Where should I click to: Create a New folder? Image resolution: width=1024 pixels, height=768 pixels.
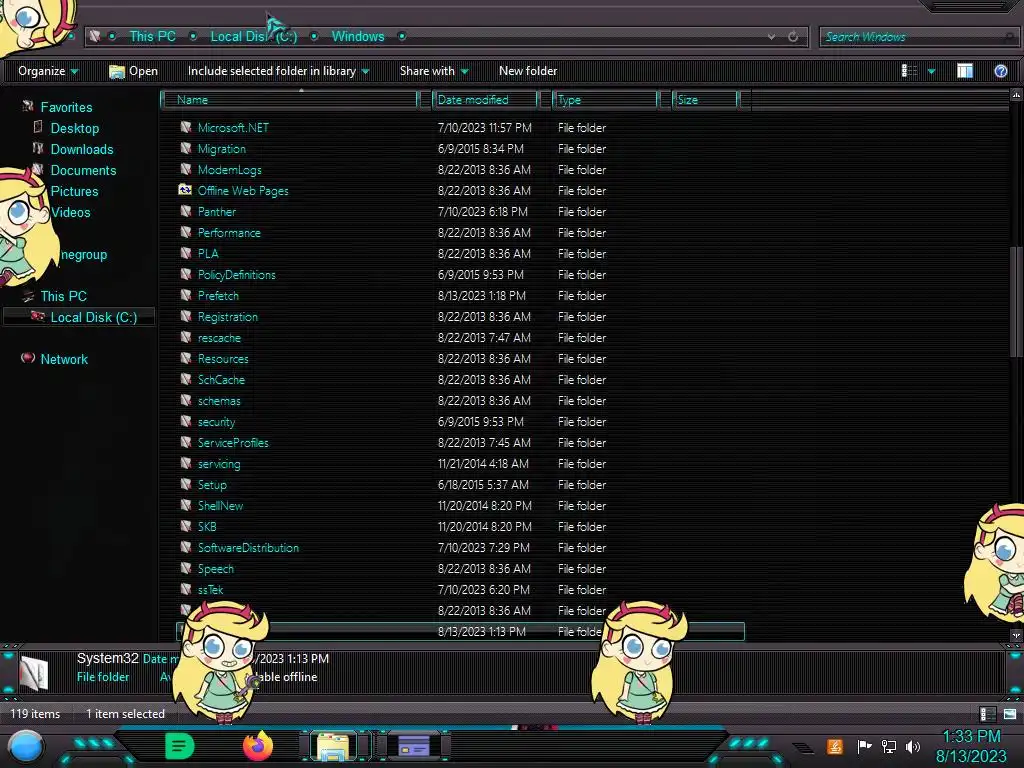(528, 71)
